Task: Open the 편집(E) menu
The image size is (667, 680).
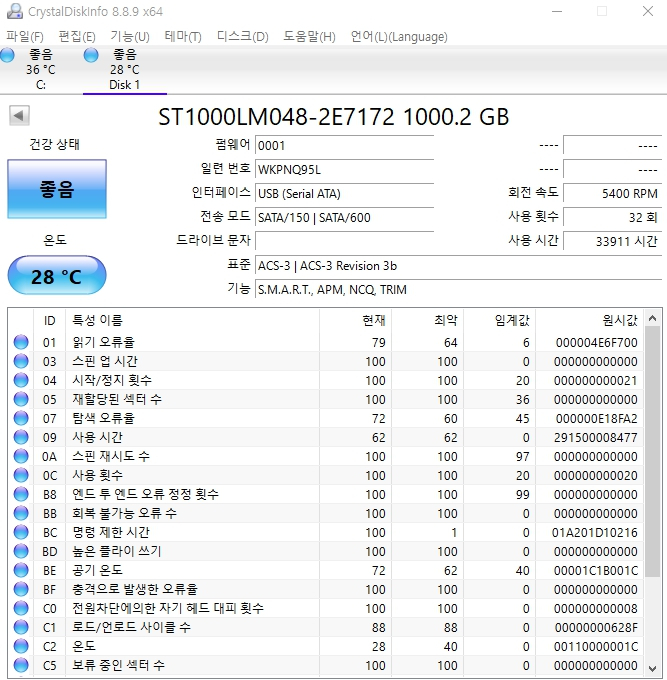Action: 77,36
